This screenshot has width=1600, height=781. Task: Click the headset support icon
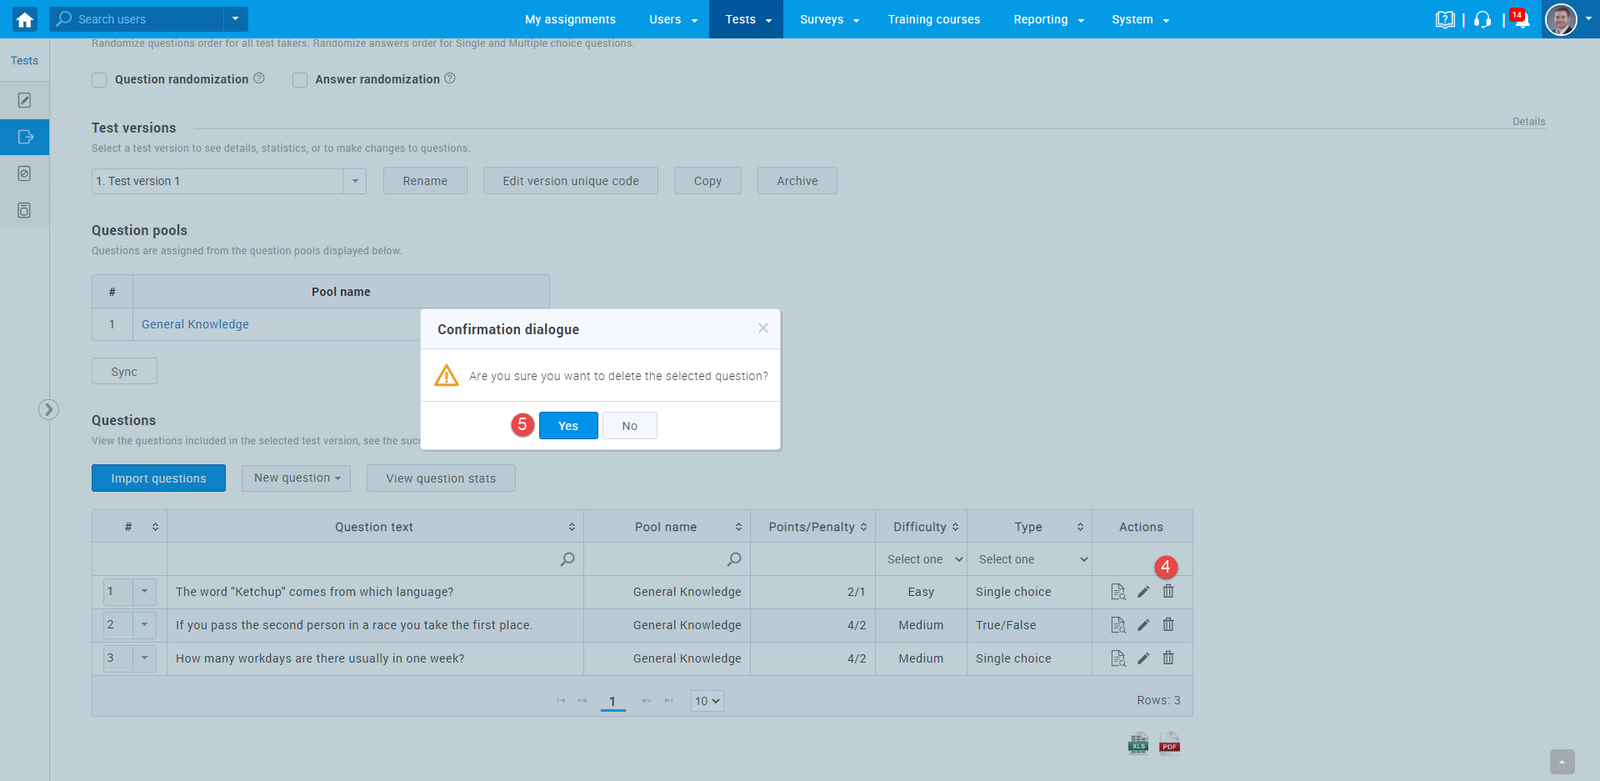coord(1483,20)
